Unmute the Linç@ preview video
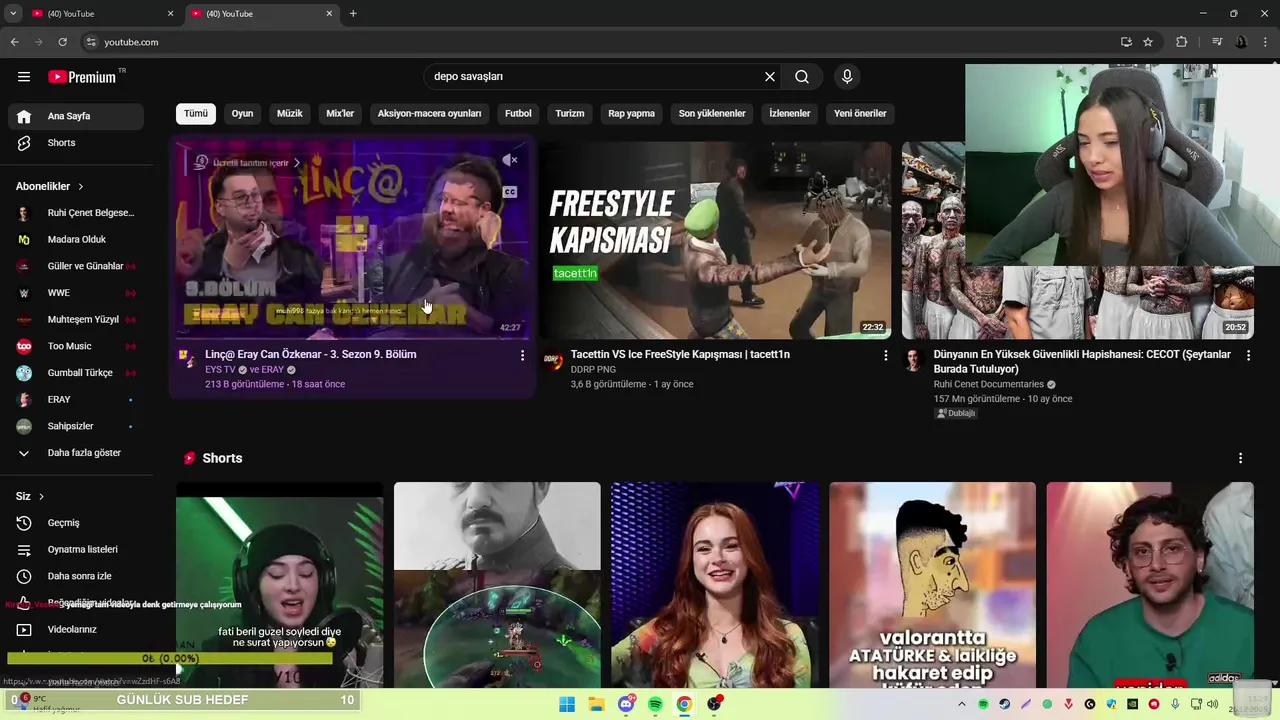1280x720 pixels. 510,160
